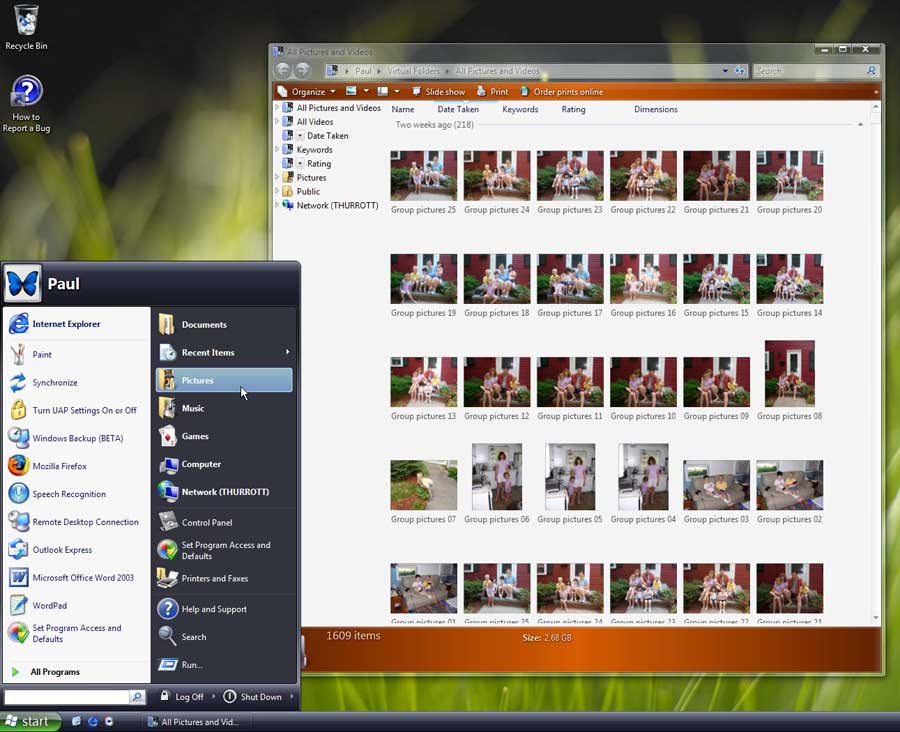The width and height of the screenshot is (900, 732).
Task: Open the Organize dropdown menu
Action: point(307,92)
